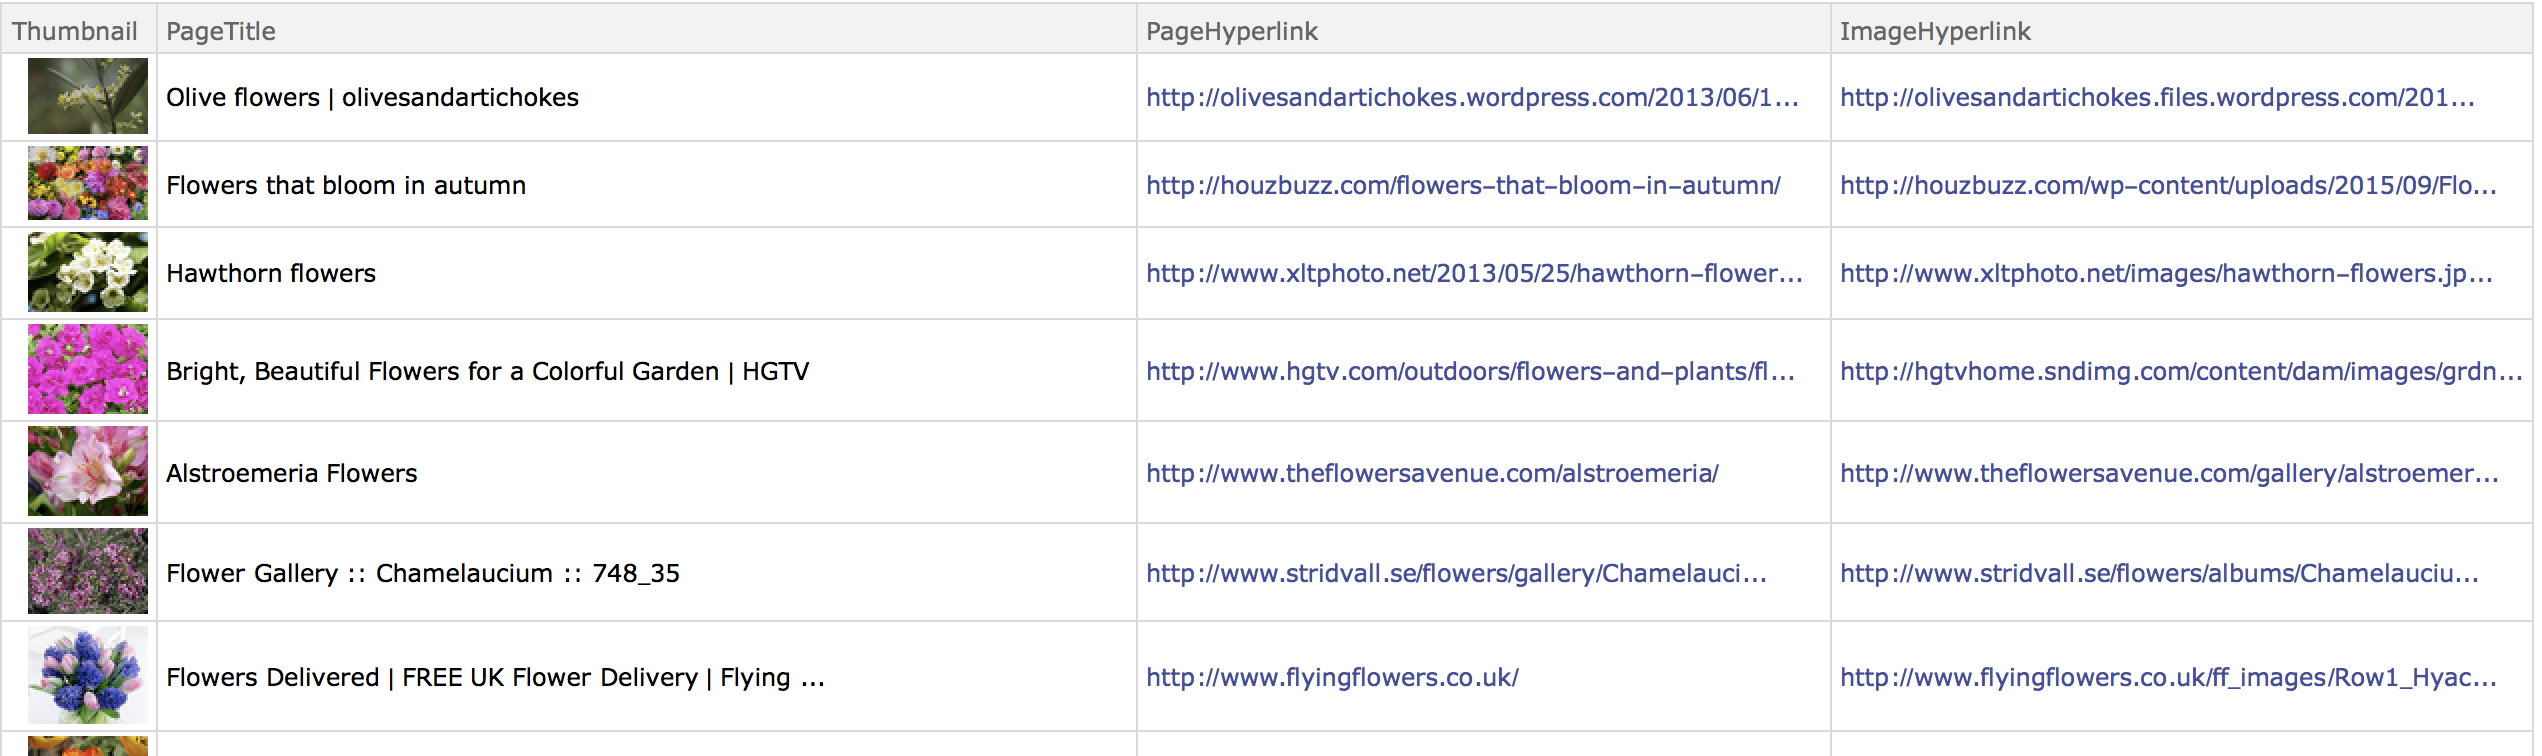This screenshot has height=756, width=2542.
Task: Select the colorful autumn flowers thumbnail
Action: click(88, 183)
